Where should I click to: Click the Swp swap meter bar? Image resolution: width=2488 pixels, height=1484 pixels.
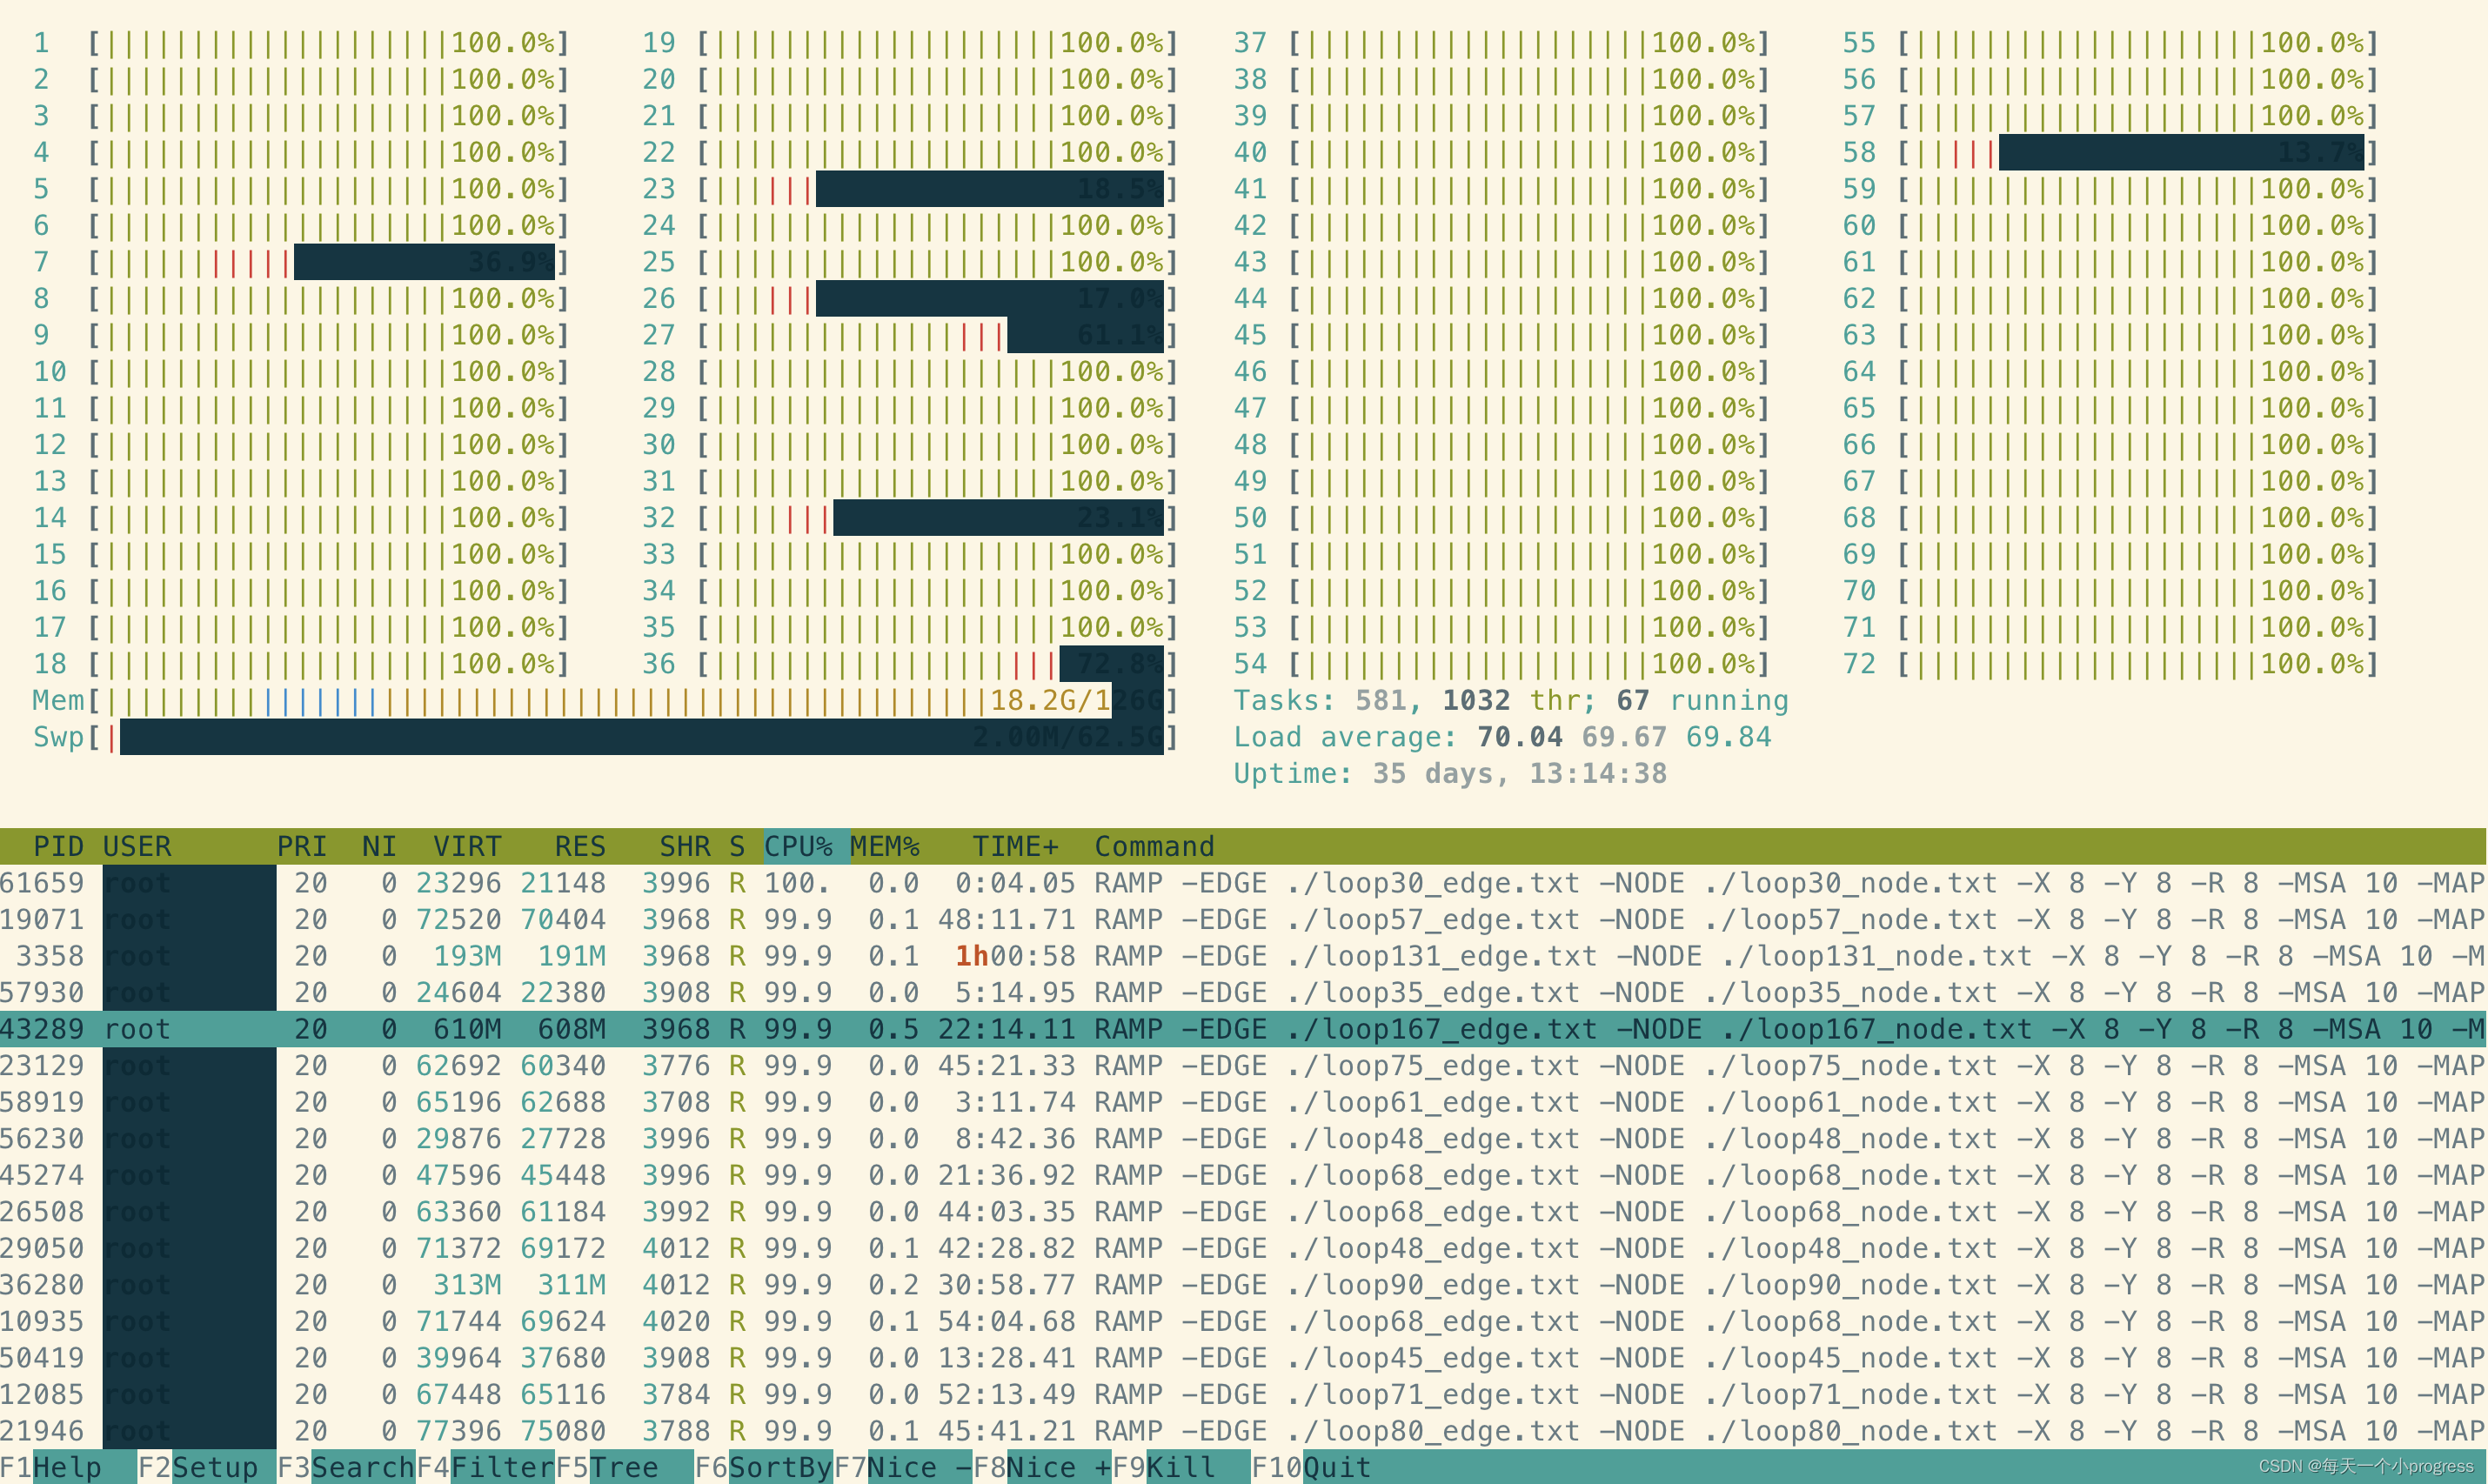point(605,737)
